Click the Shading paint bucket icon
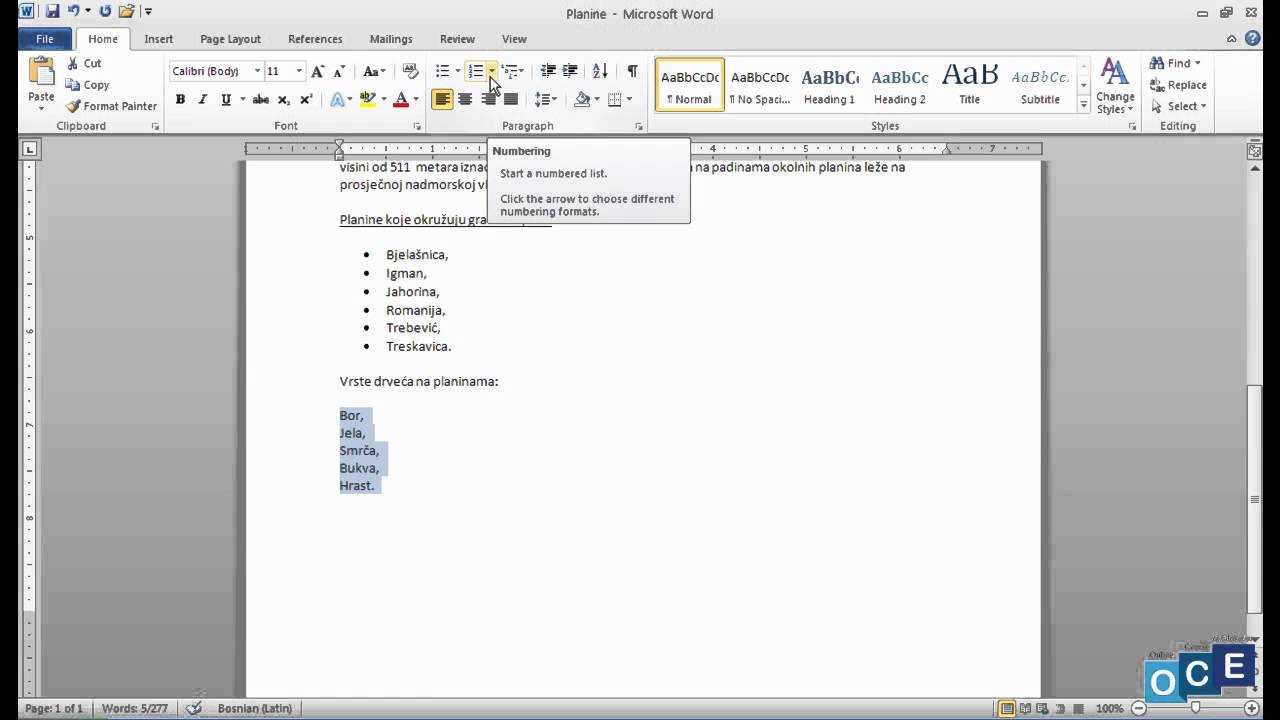 (582, 99)
